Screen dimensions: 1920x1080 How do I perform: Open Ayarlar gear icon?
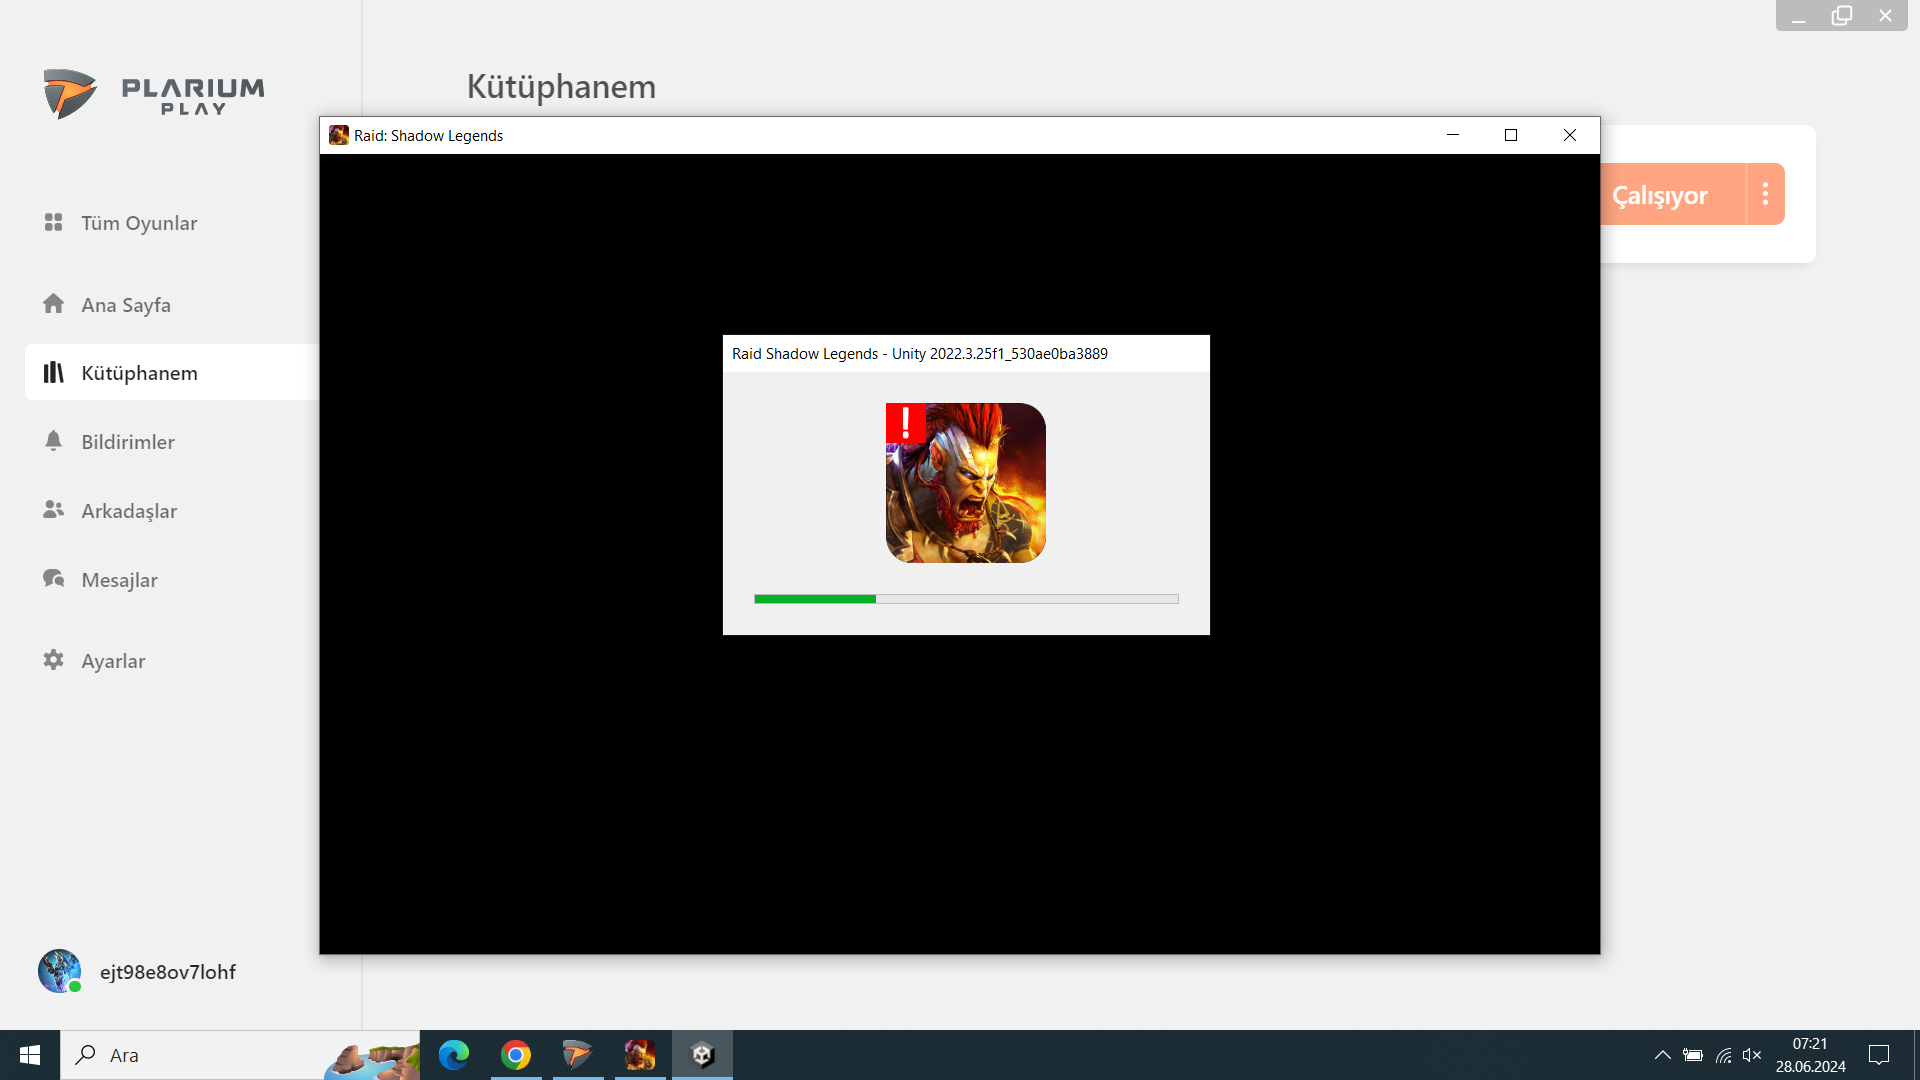pos(54,660)
